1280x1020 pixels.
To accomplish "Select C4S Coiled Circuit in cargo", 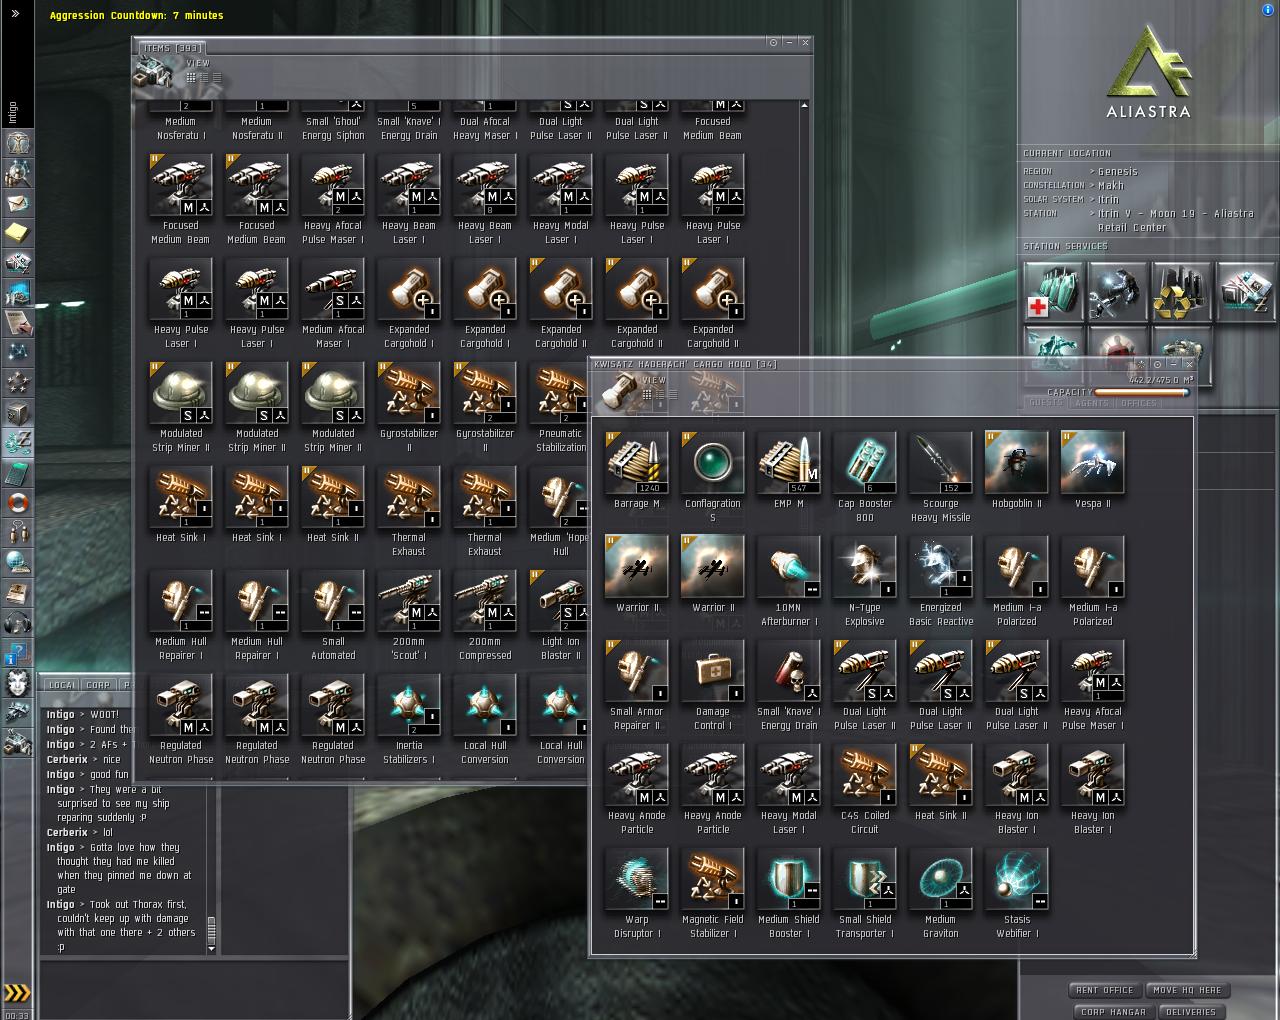I will coord(865,789).
